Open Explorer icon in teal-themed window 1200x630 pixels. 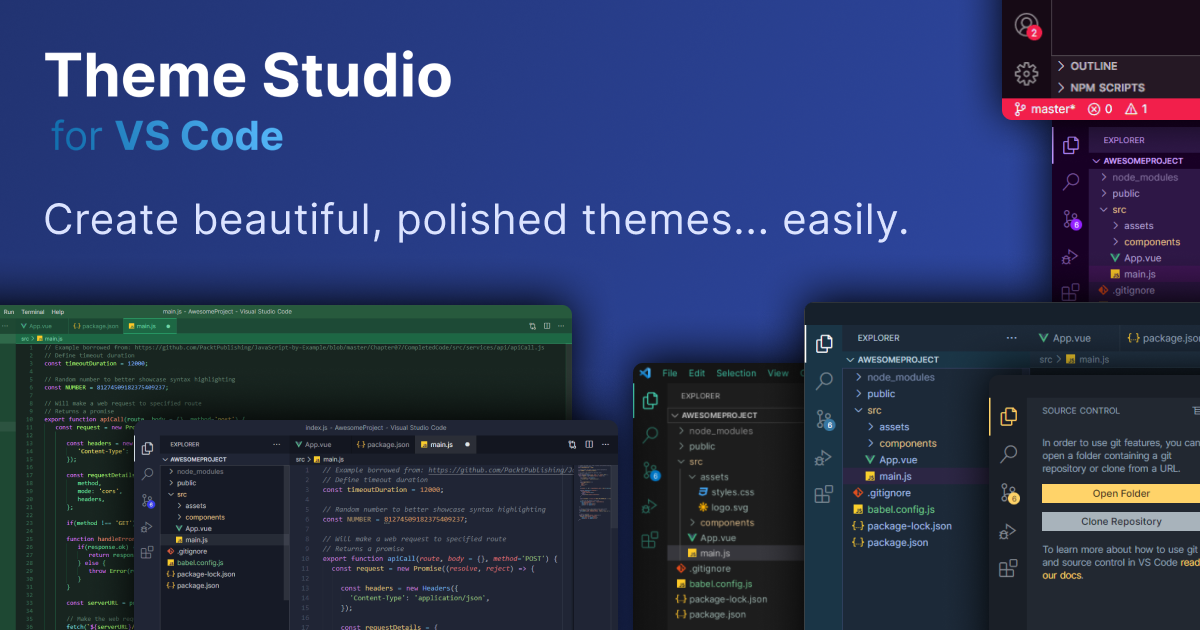pos(824,343)
